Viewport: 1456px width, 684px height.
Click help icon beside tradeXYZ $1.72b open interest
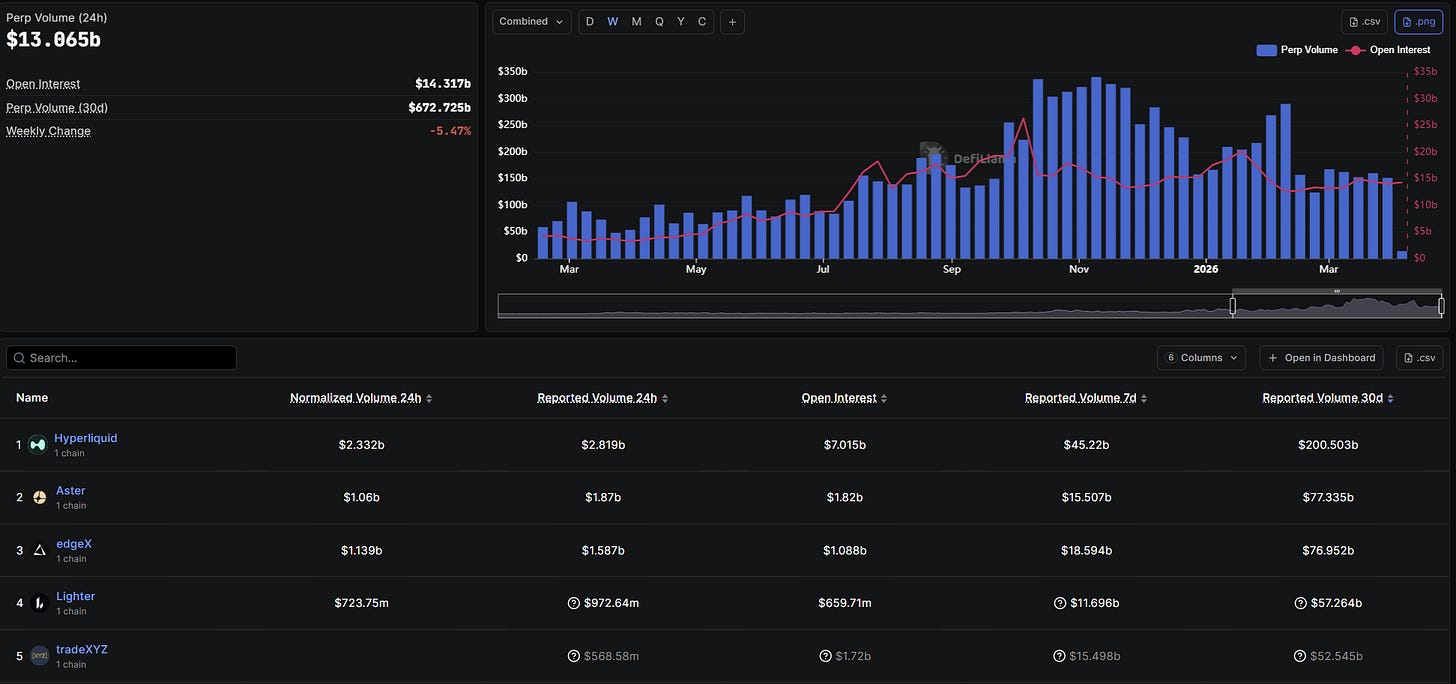click(826, 656)
